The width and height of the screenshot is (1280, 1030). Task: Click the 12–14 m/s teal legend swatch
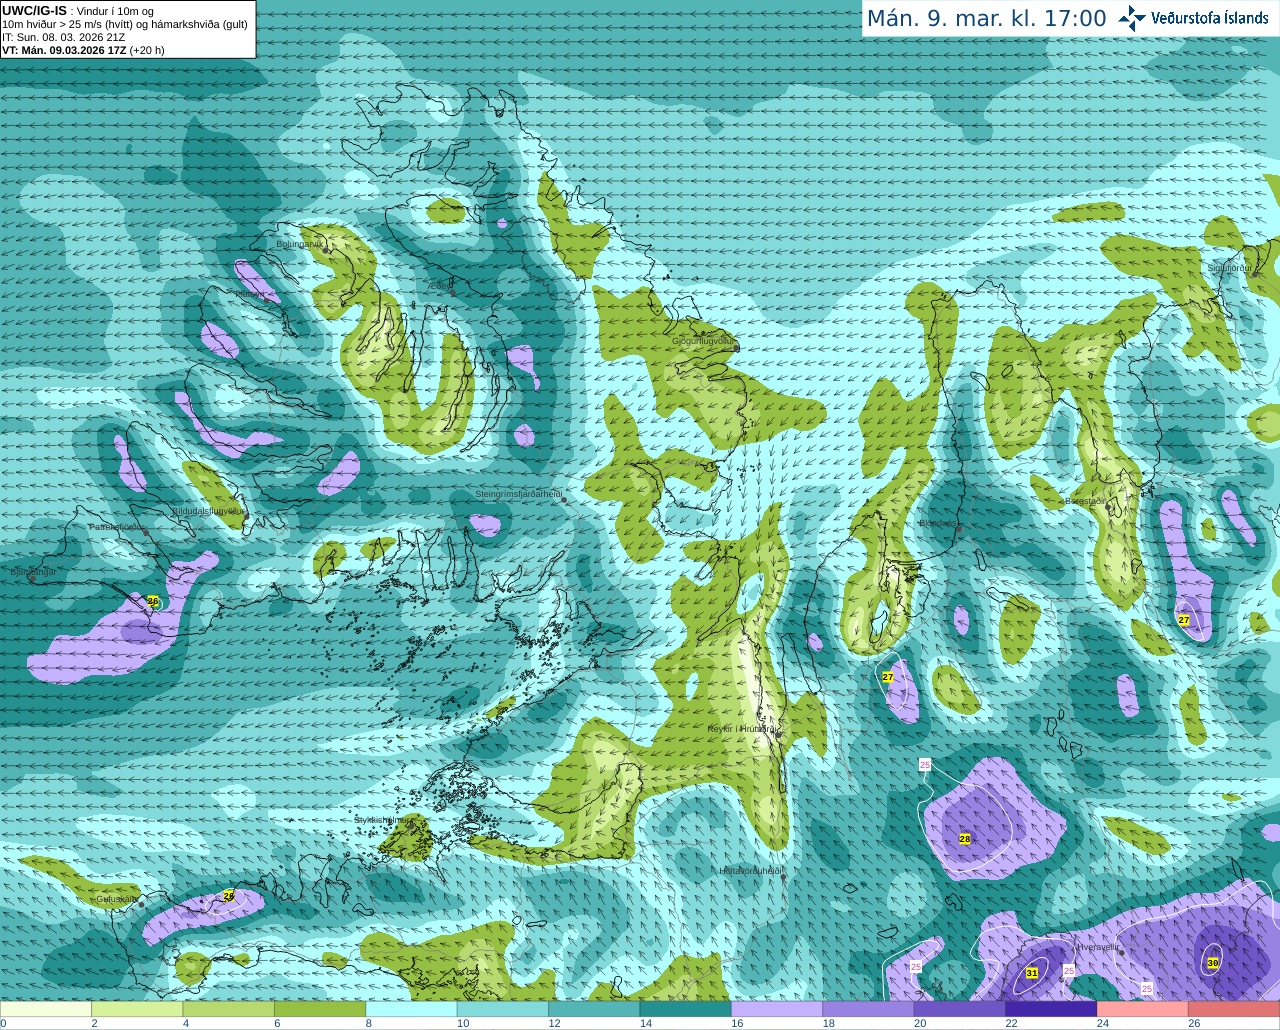pos(594,1009)
